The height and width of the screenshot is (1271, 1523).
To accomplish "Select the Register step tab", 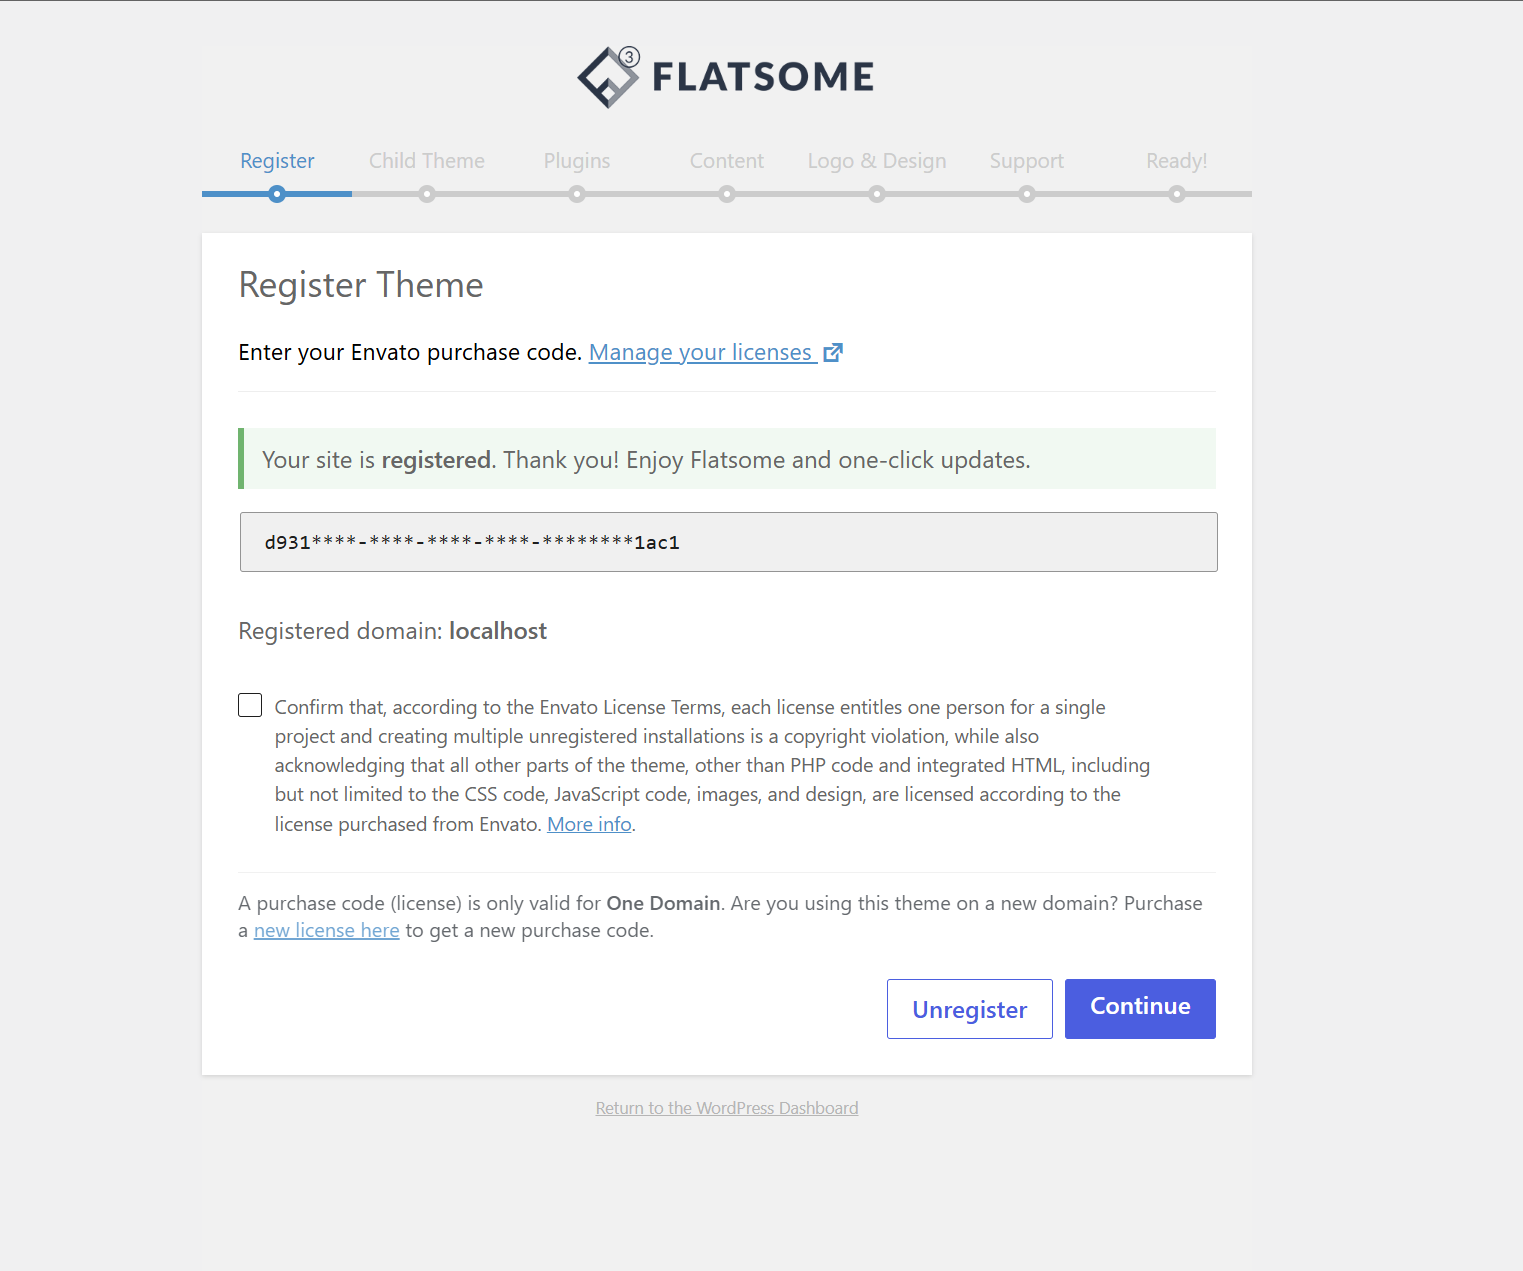I will [277, 161].
